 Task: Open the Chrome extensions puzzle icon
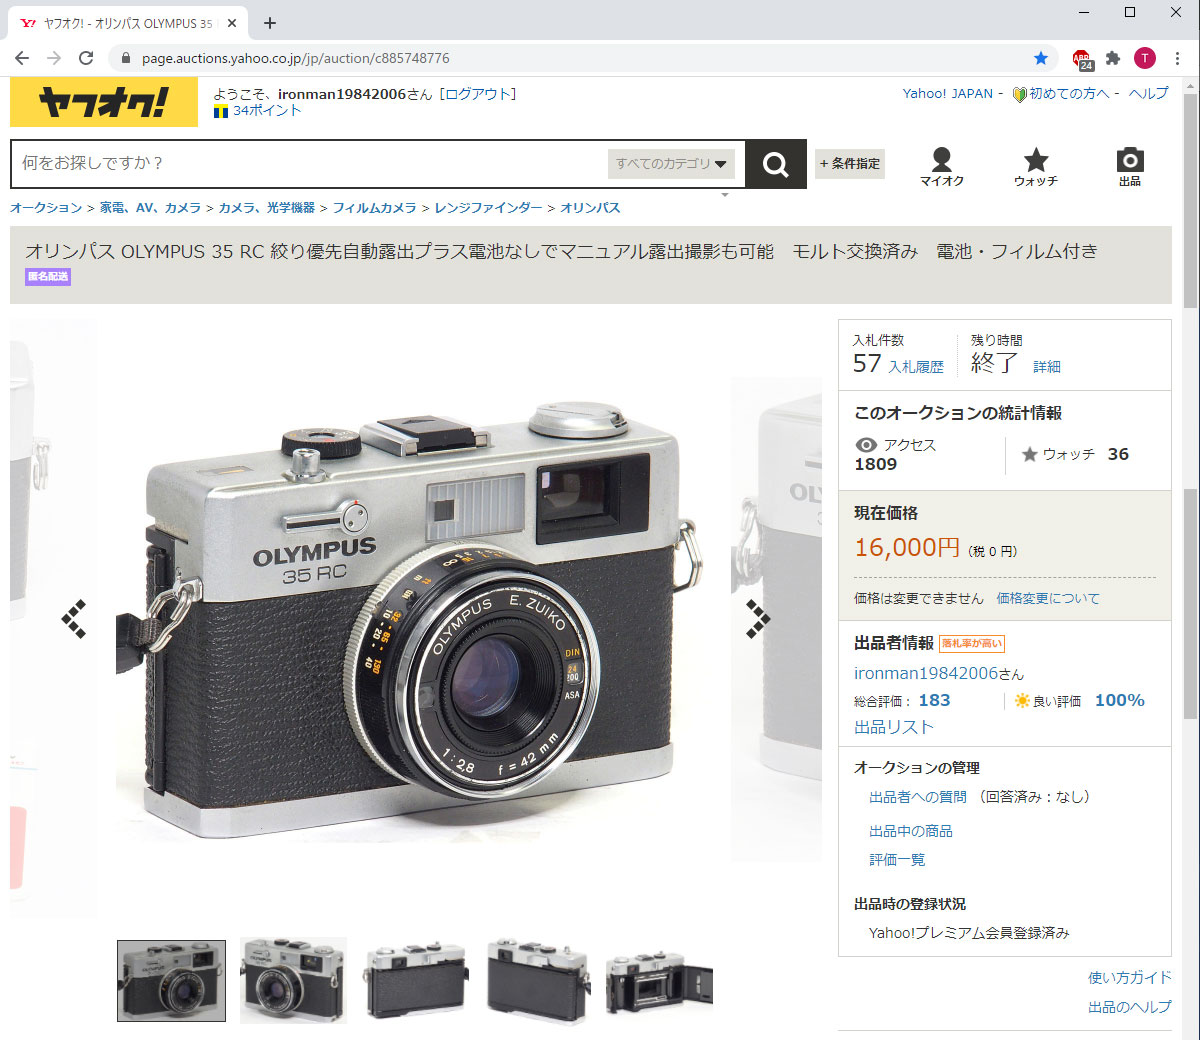1113,58
